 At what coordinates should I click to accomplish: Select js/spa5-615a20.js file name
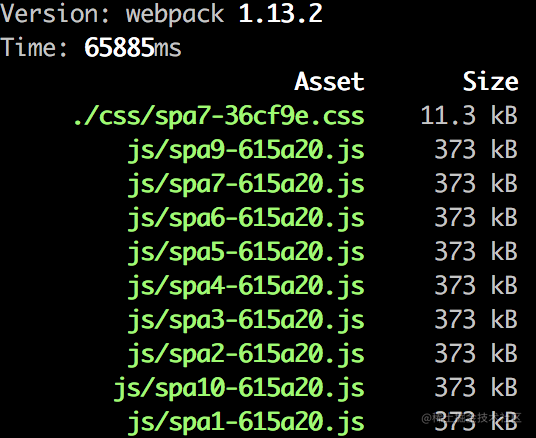click(x=246, y=252)
